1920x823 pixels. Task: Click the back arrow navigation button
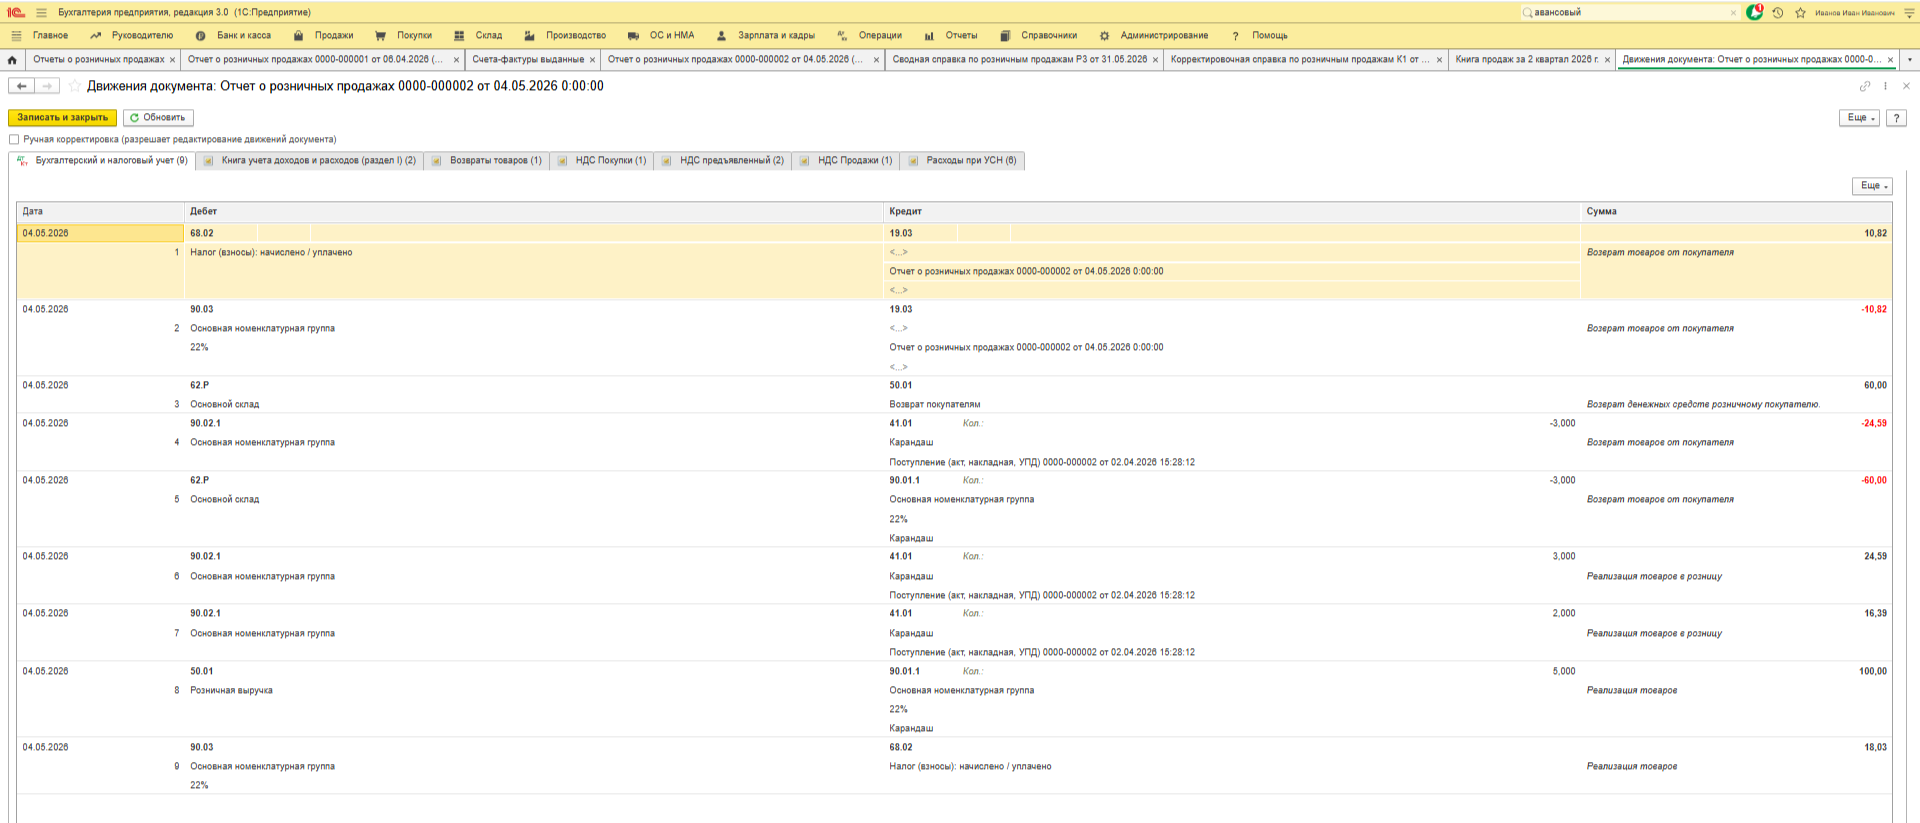click(x=21, y=86)
